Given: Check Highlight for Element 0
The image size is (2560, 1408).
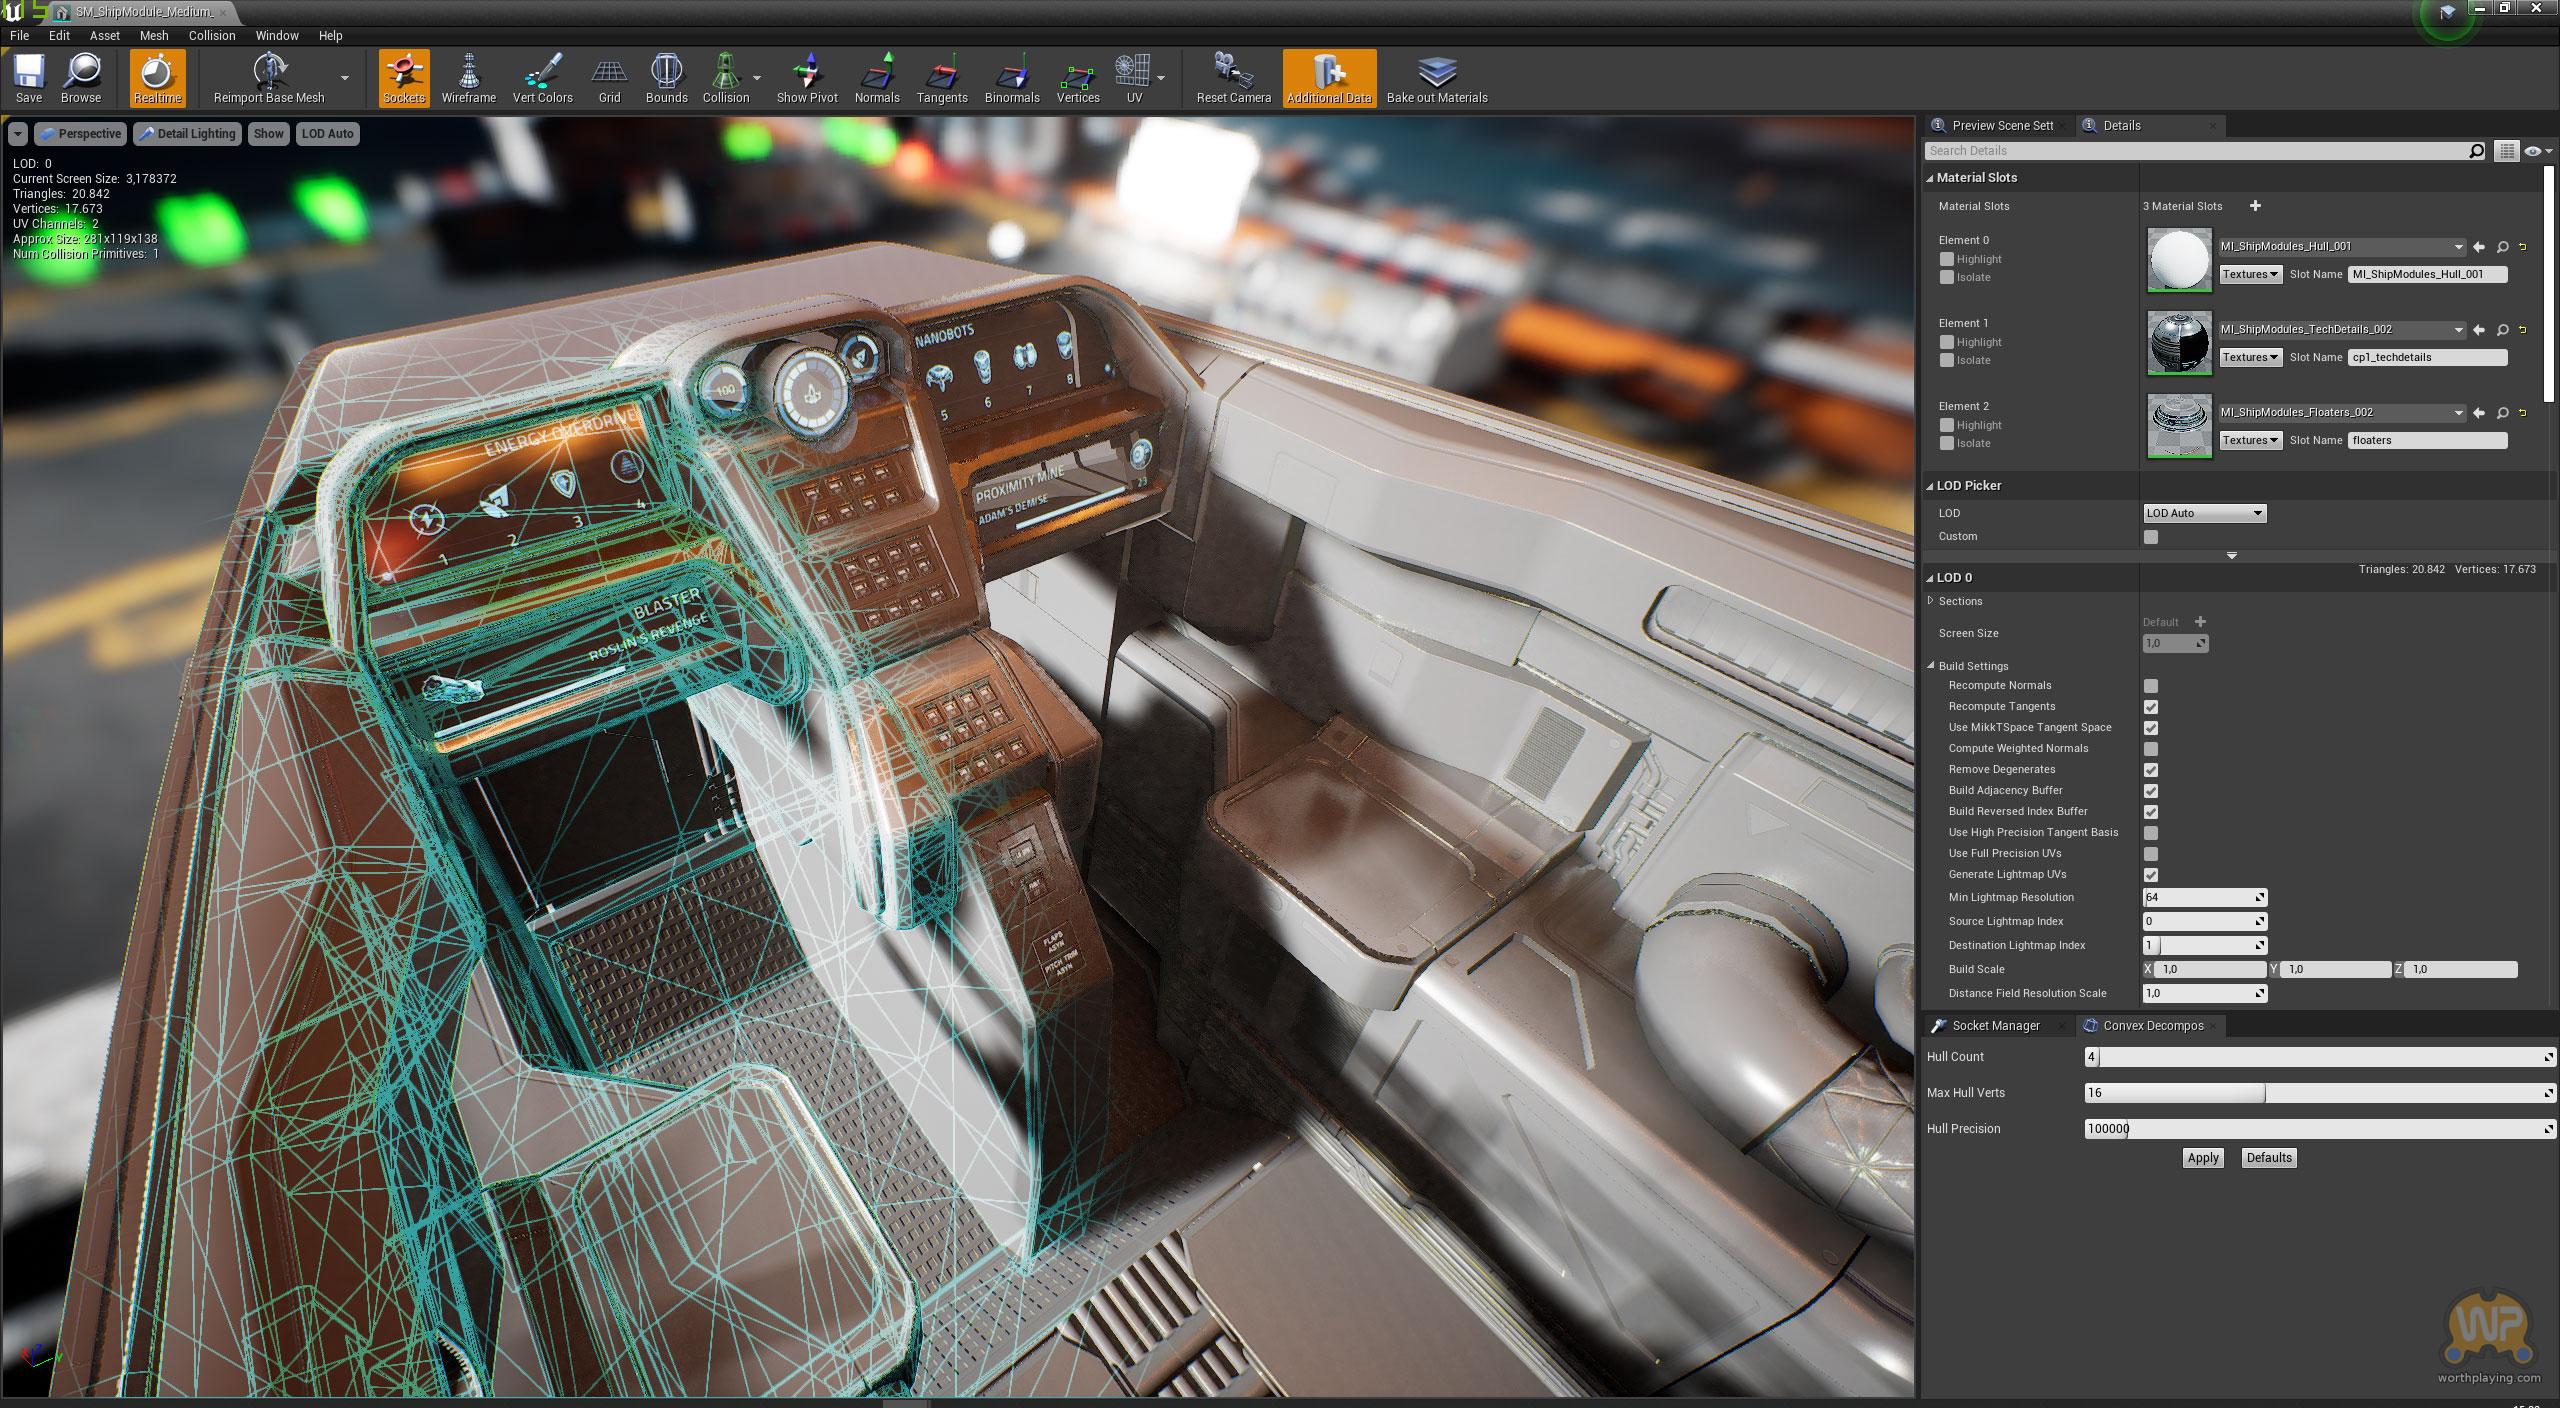Looking at the screenshot, I should tap(1947, 259).
